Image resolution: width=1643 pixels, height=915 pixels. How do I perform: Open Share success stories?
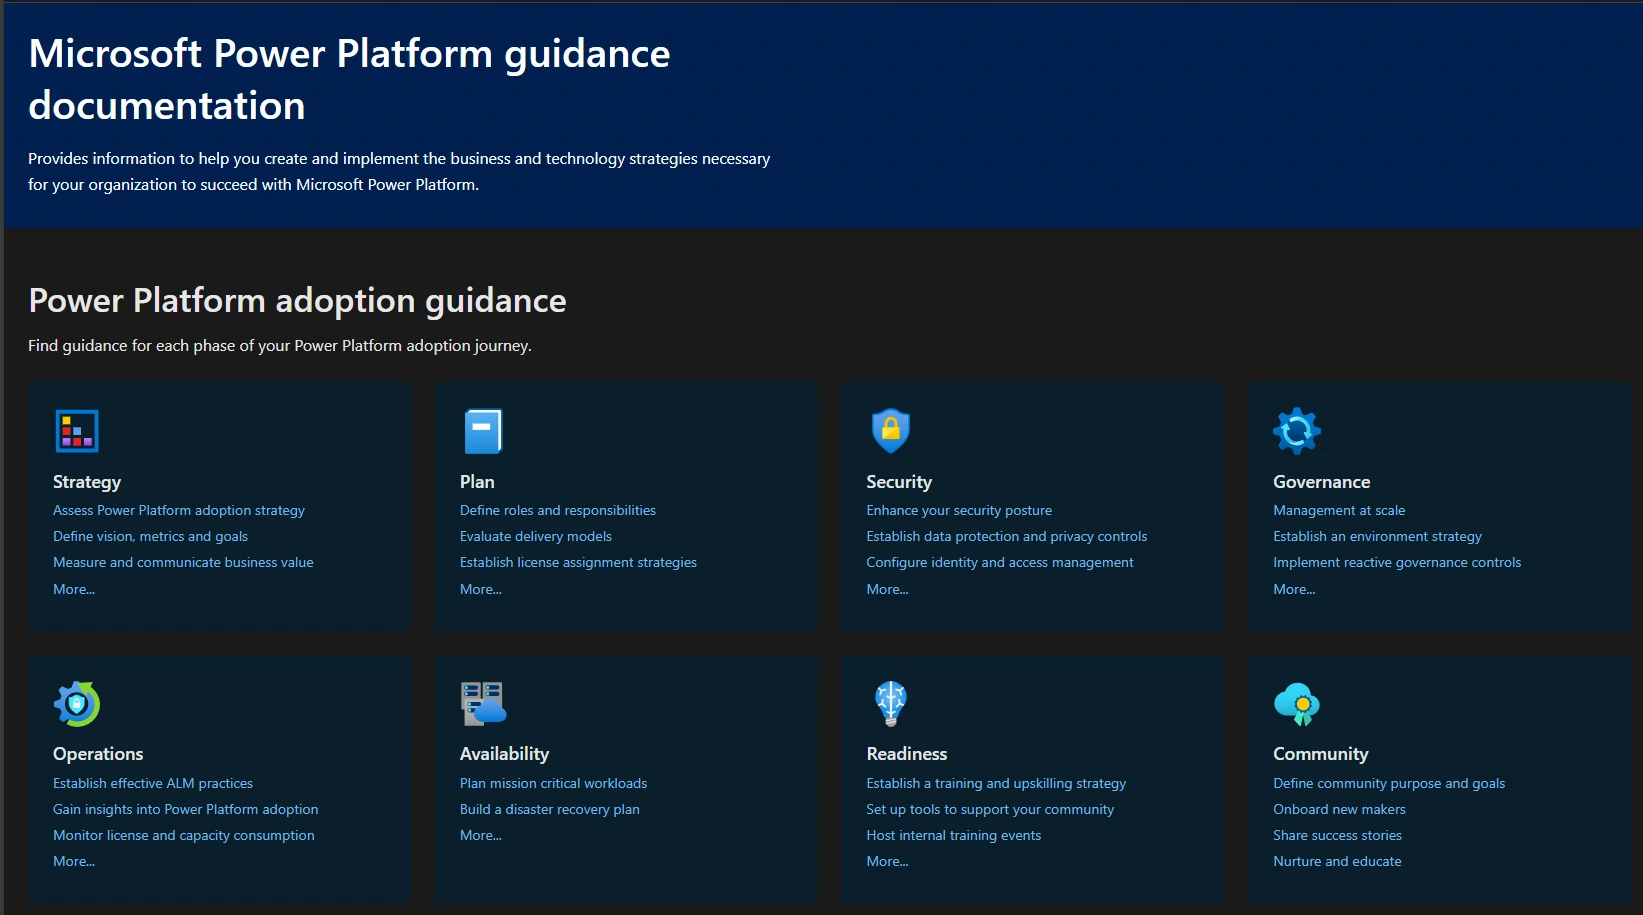coord(1336,835)
